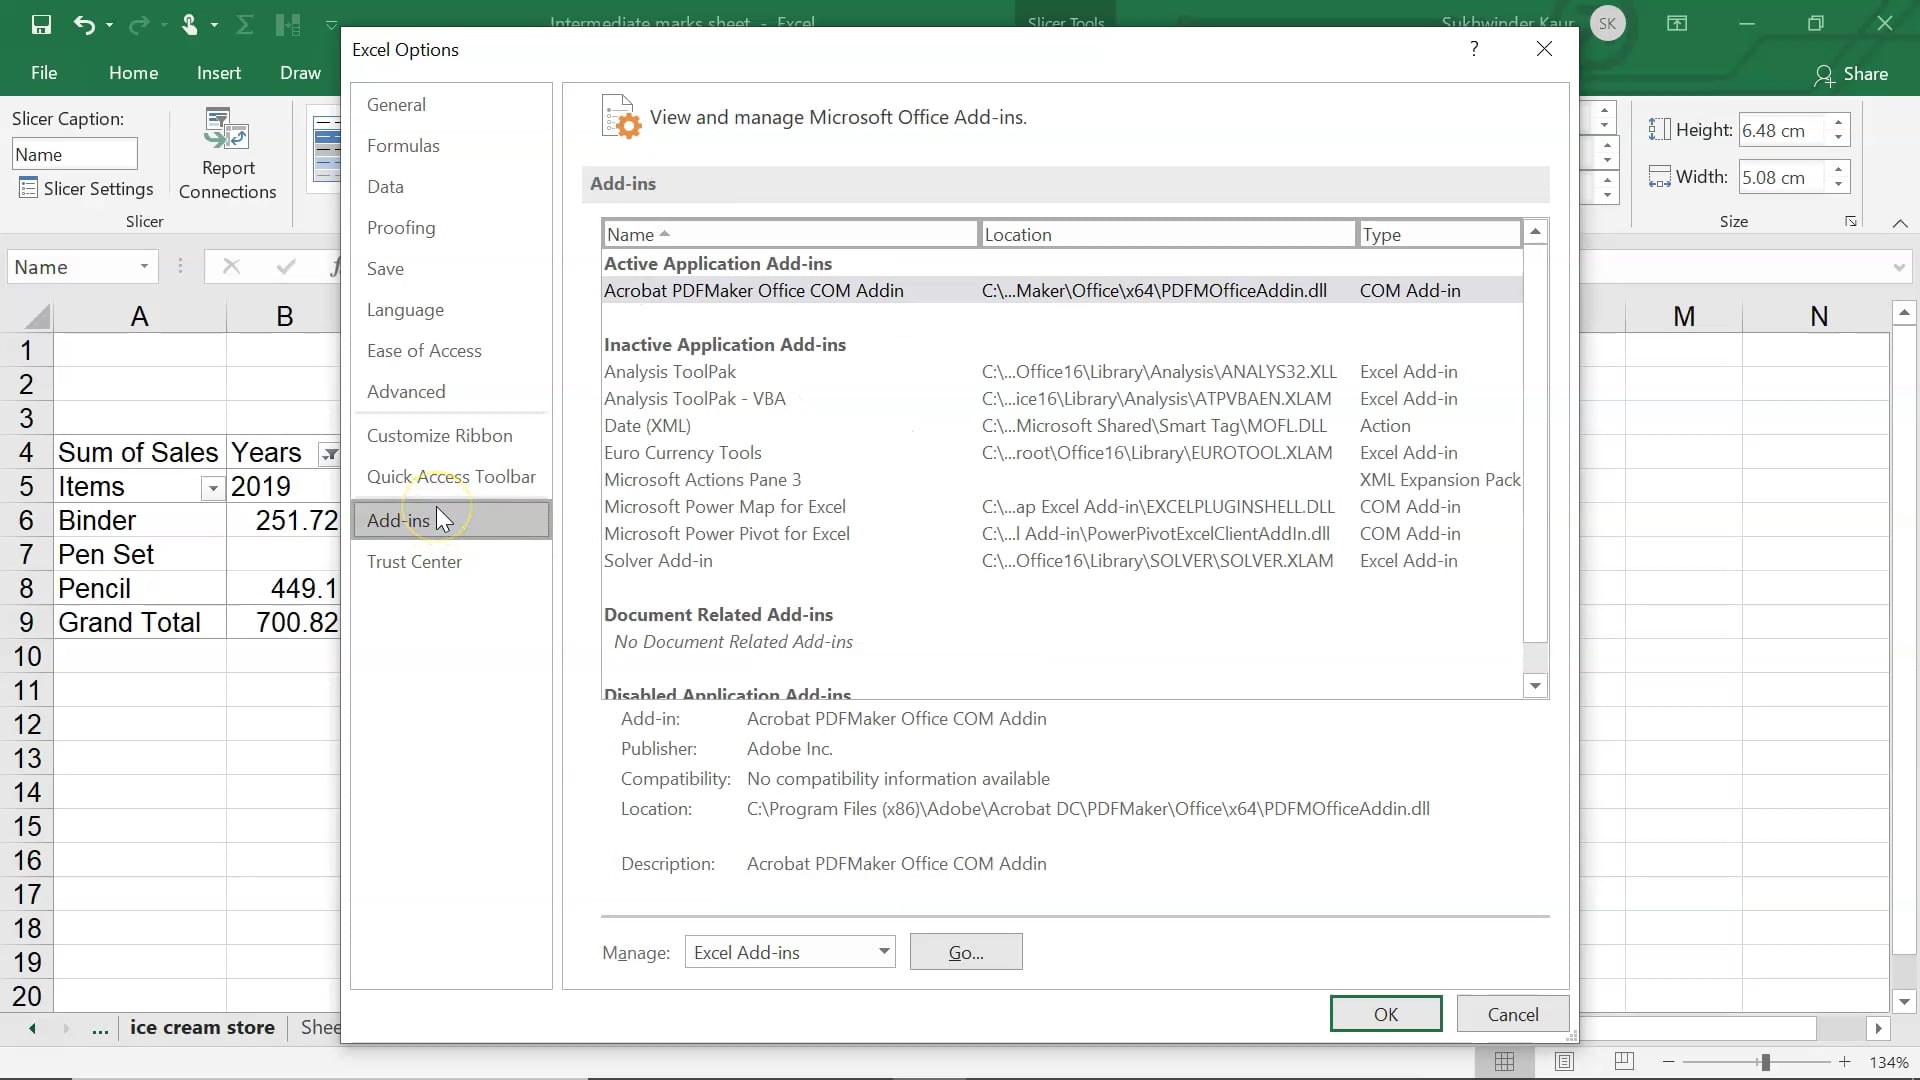Sort add-ins by the Name column header

(790, 234)
